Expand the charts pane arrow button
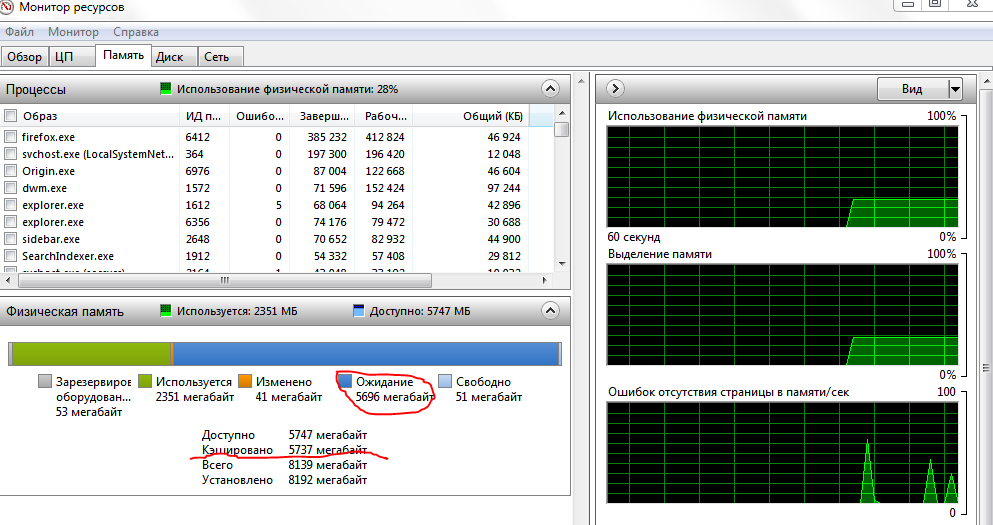The width and height of the screenshot is (993, 525). 615,88
